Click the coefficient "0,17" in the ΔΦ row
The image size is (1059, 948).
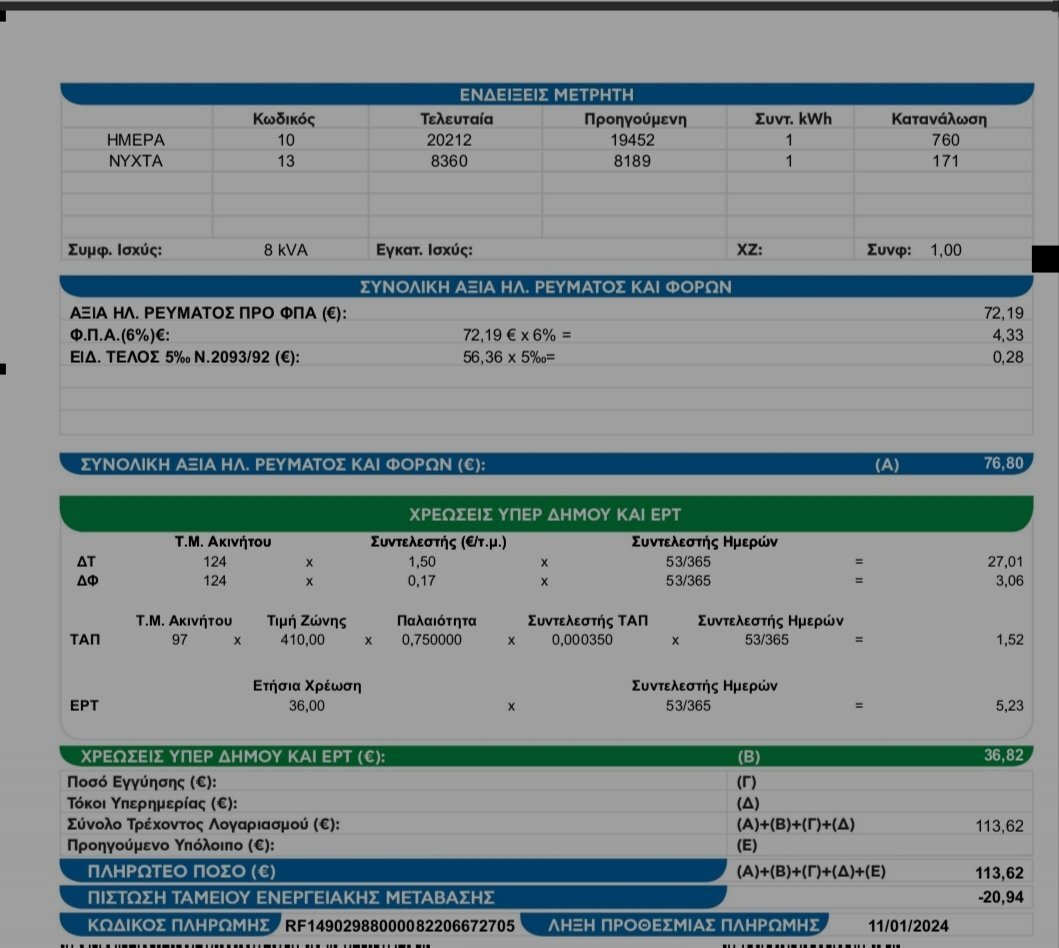[421, 581]
